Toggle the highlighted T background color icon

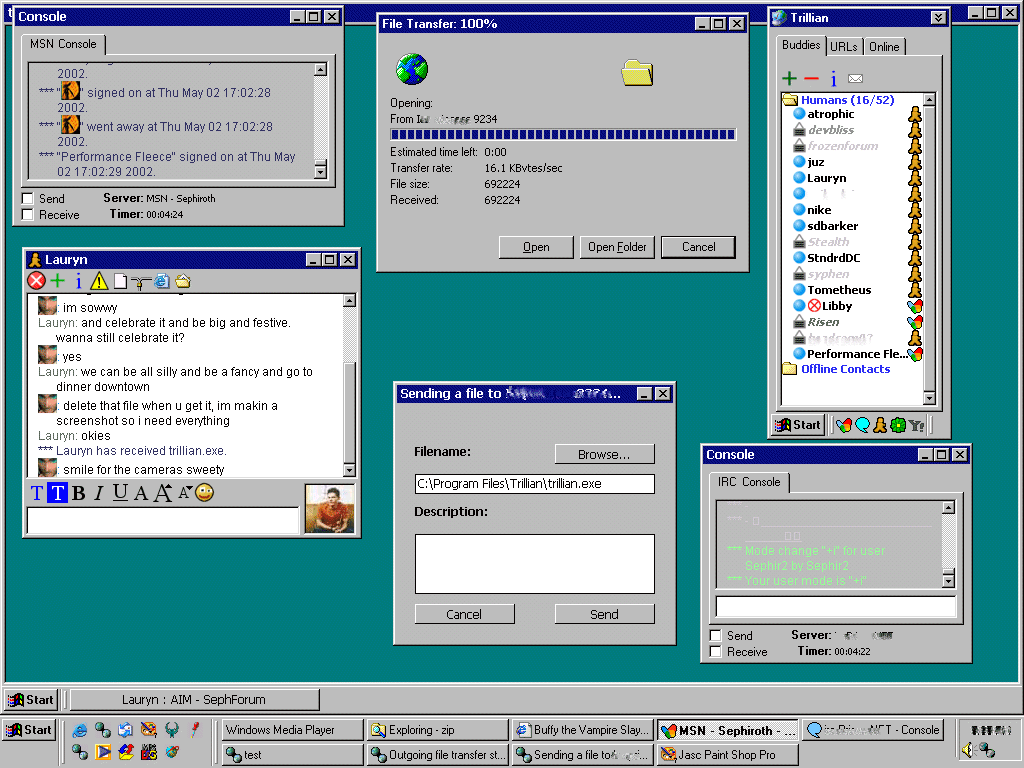pyautogui.click(x=57, y=492)
